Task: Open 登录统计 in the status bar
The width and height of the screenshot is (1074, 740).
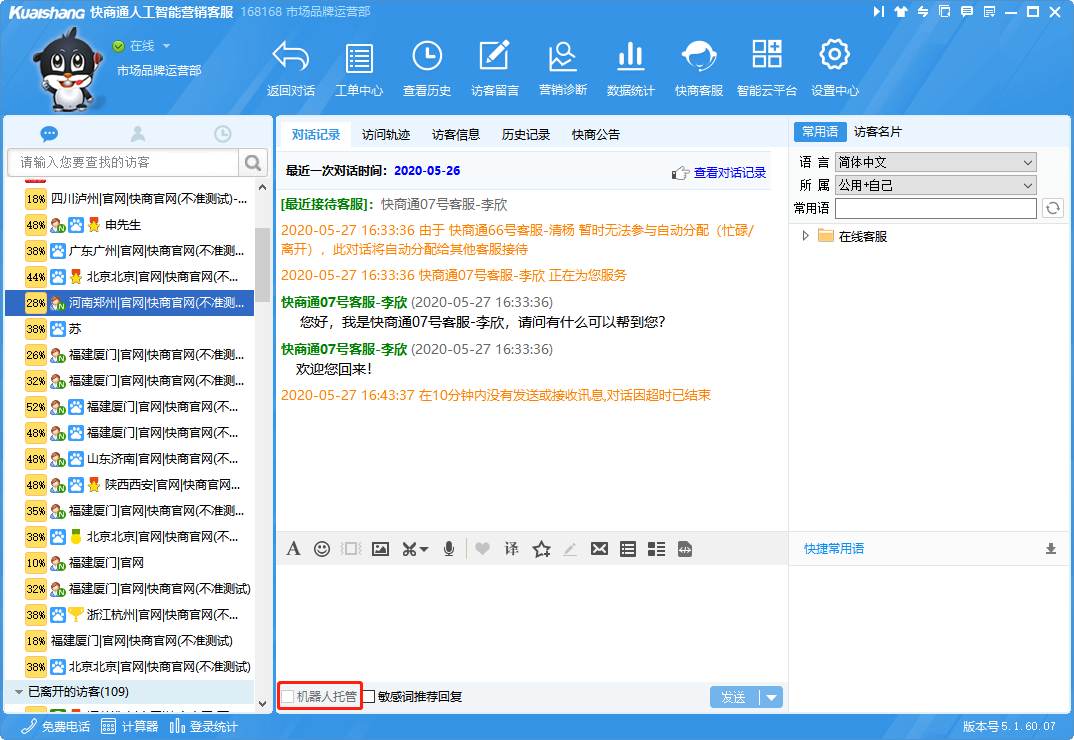Action: [x=203, y=726]
